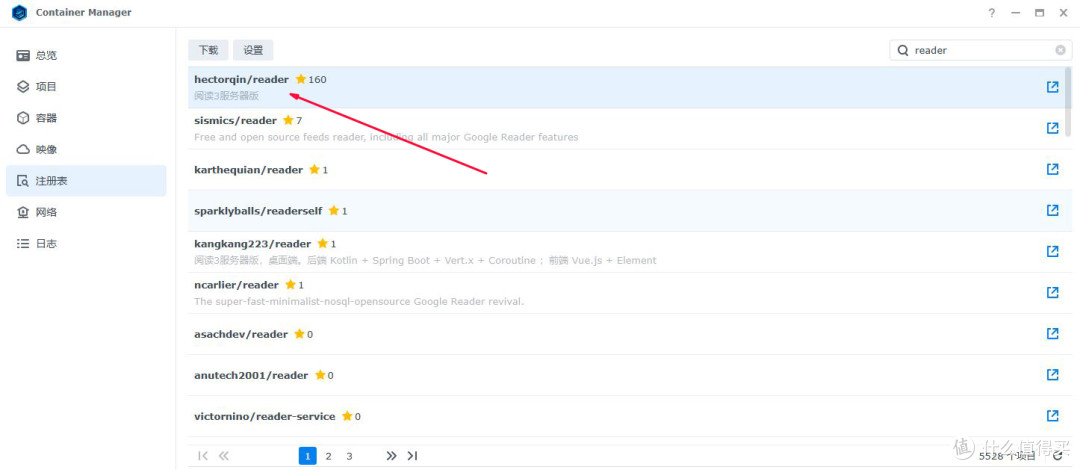Image resolution: width=1080 pixels, height=470 pixels.
Task: Open external link for karthequian/reader
Action: tap(1052, 169)
